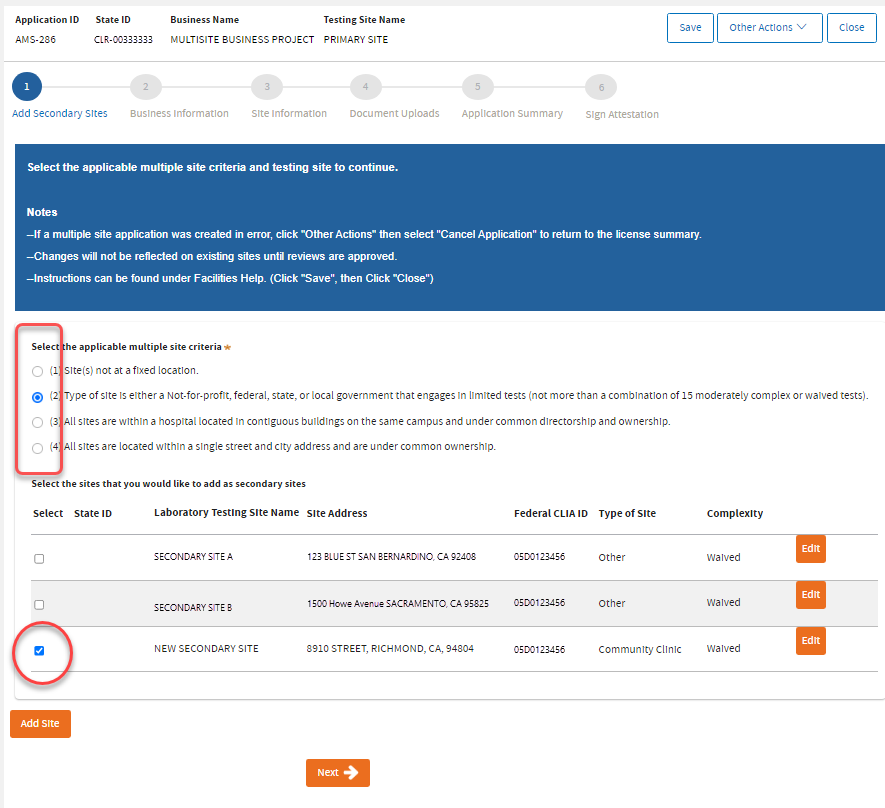
Task: Open the Other Actions dropdown
Action: click(769, 28)
